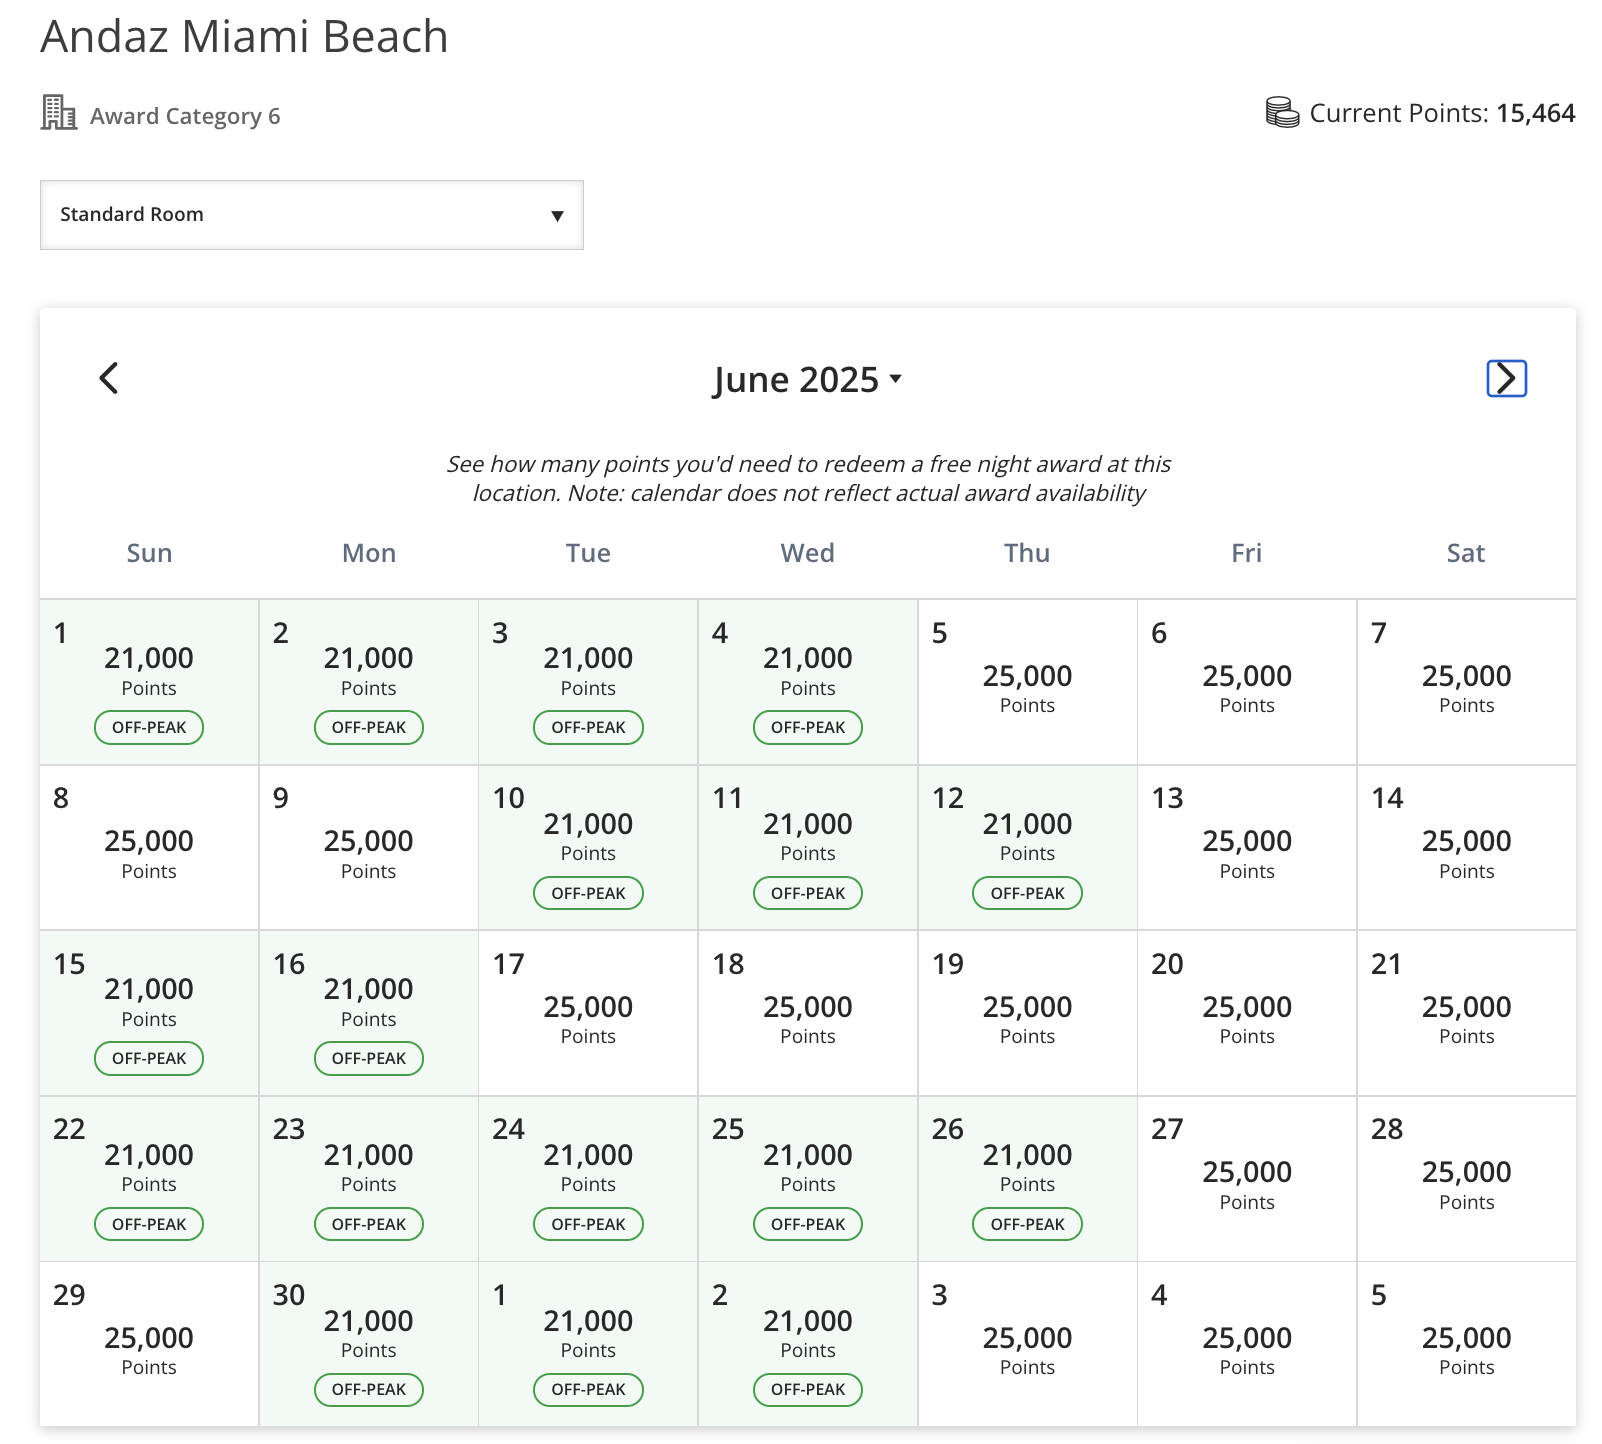Click the award availability note text

(x=808, y=479)
